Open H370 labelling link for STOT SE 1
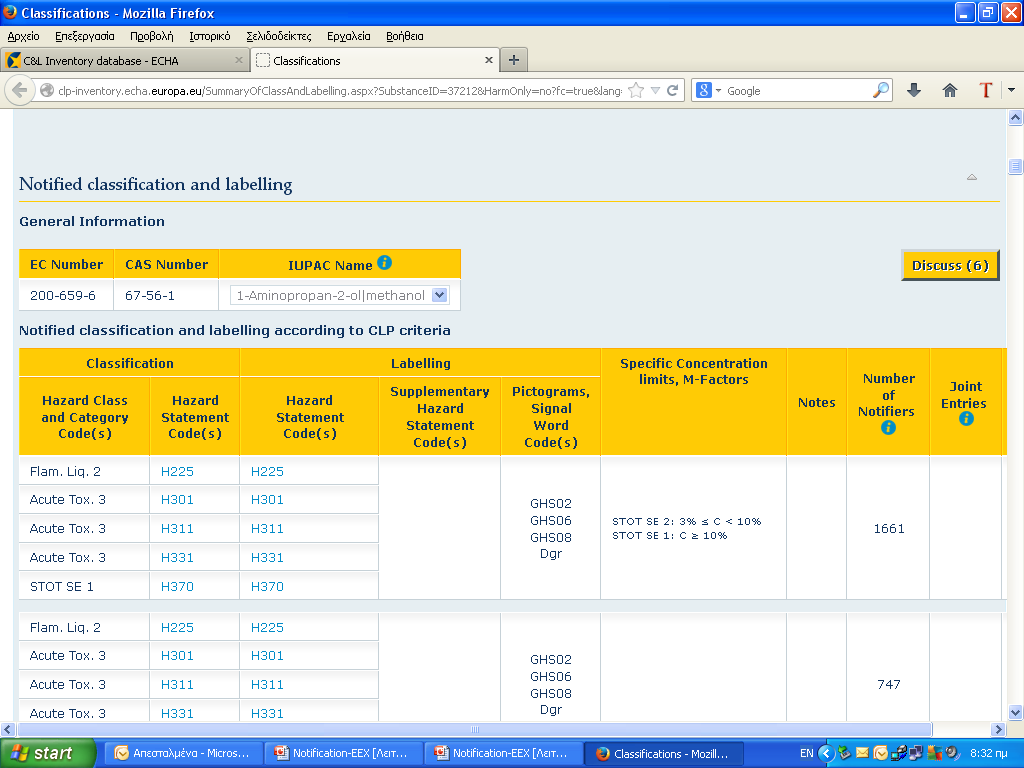Screen dimensions: 1024x768 pyautogui.click(x=267, y=586)
